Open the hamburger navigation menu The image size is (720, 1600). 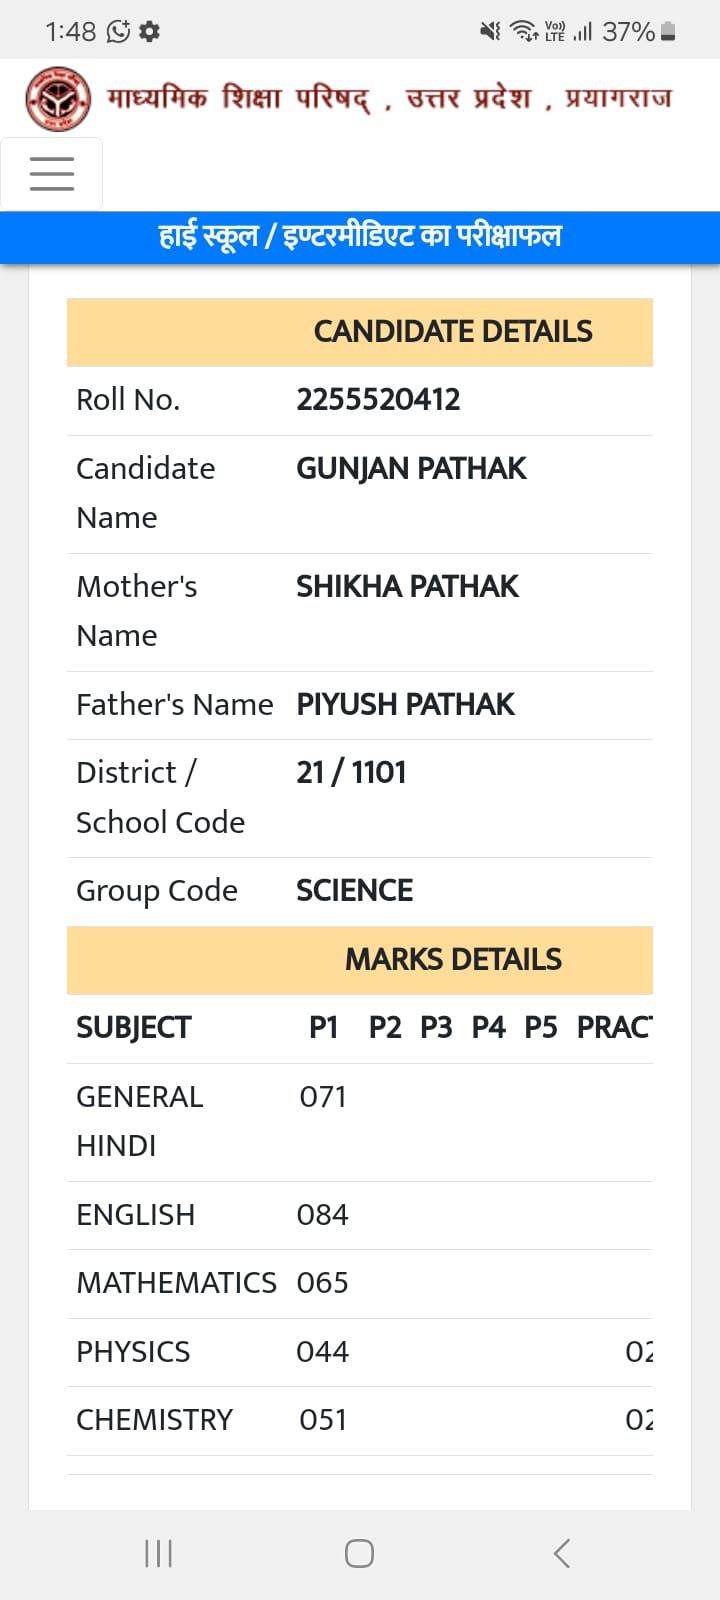(52, 174)
